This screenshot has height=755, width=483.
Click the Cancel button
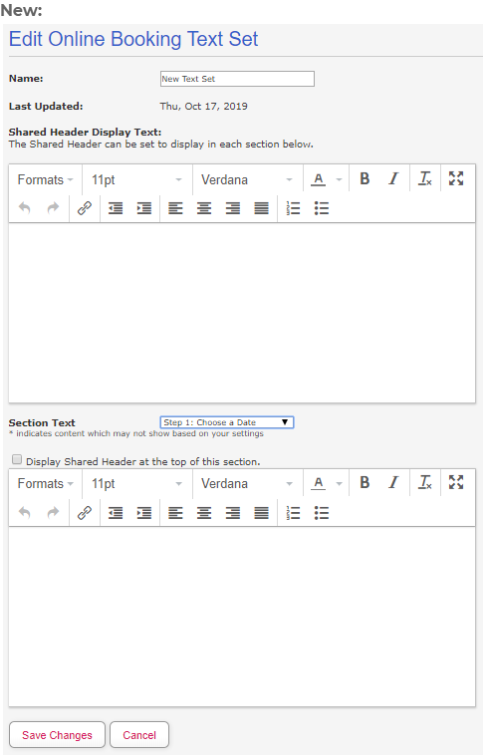pos(139,735)
